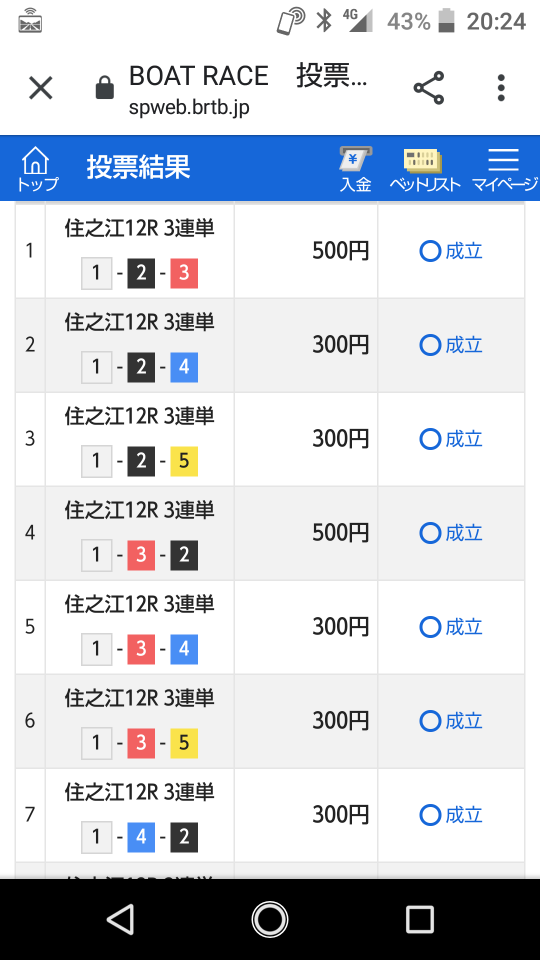Viewport: 540px width, 960px height.
Task: Open the ベットリスト bet list icon
Action: [424, 169]
